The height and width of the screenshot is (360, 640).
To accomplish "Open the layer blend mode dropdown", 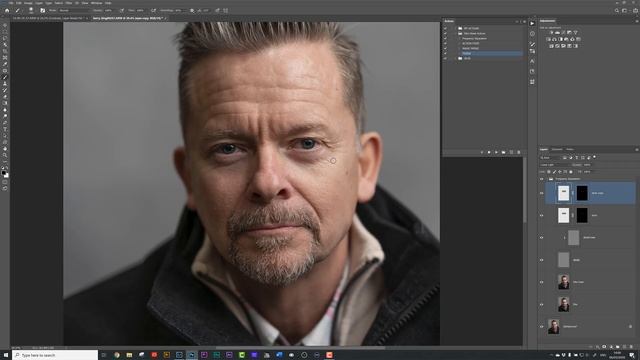I will (555, 165).
